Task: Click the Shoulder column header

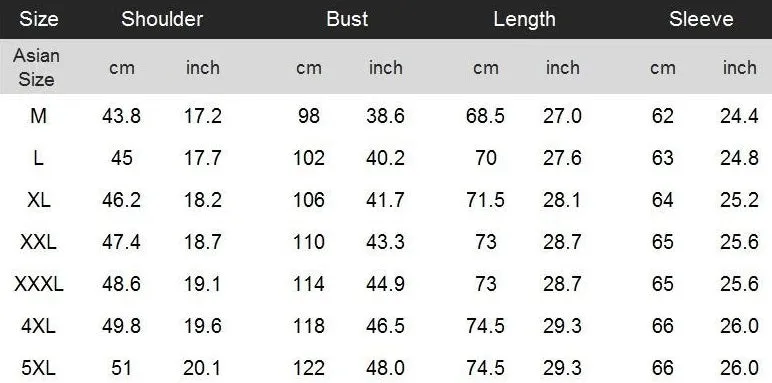Action: point(162,19)
